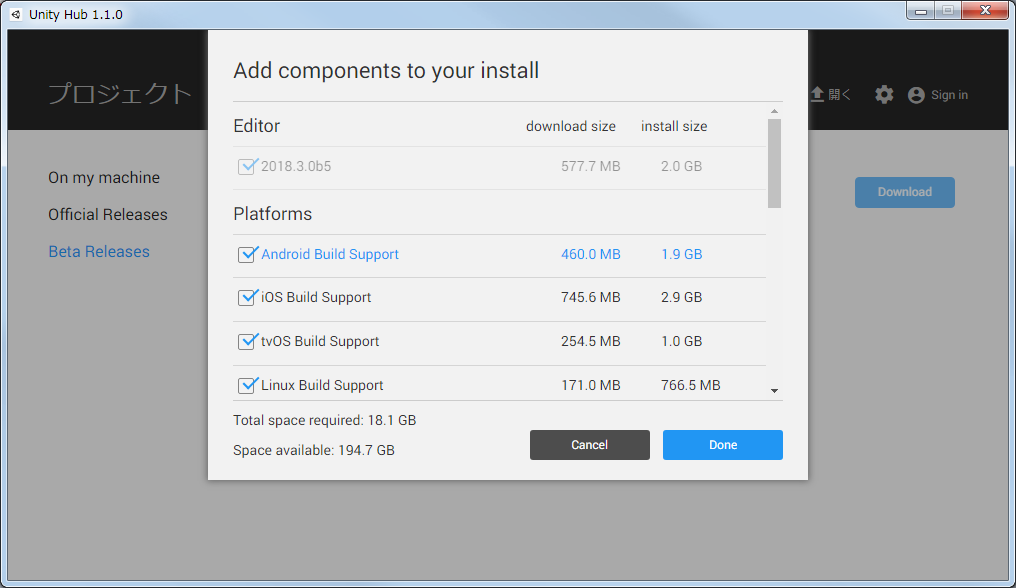Click the download size column header
The image size is (1016, 588).
point(571,126)
